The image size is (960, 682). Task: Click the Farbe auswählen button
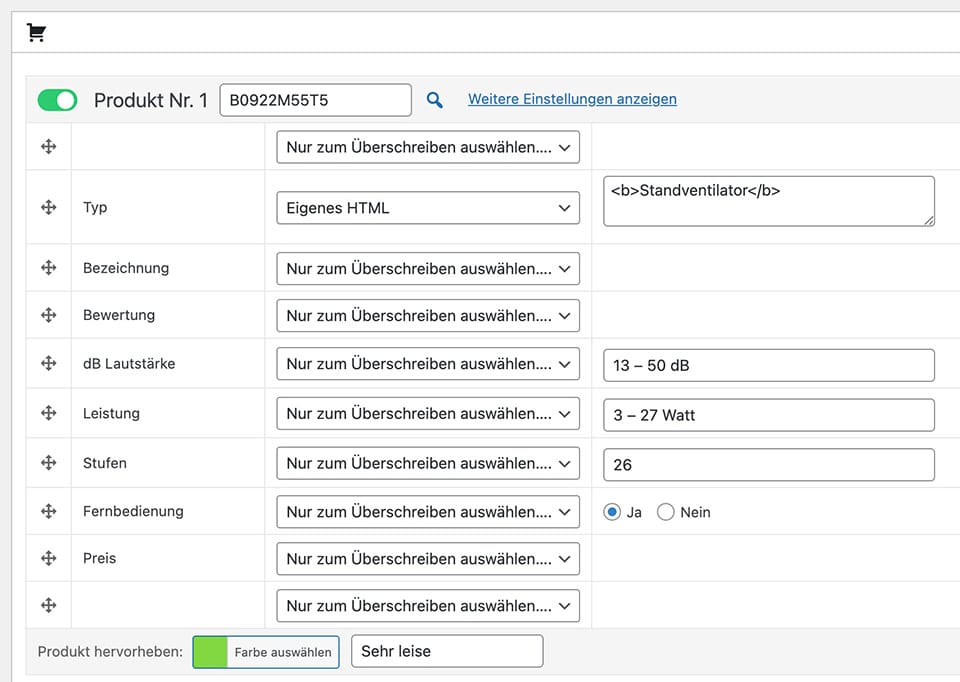(282, 652)
